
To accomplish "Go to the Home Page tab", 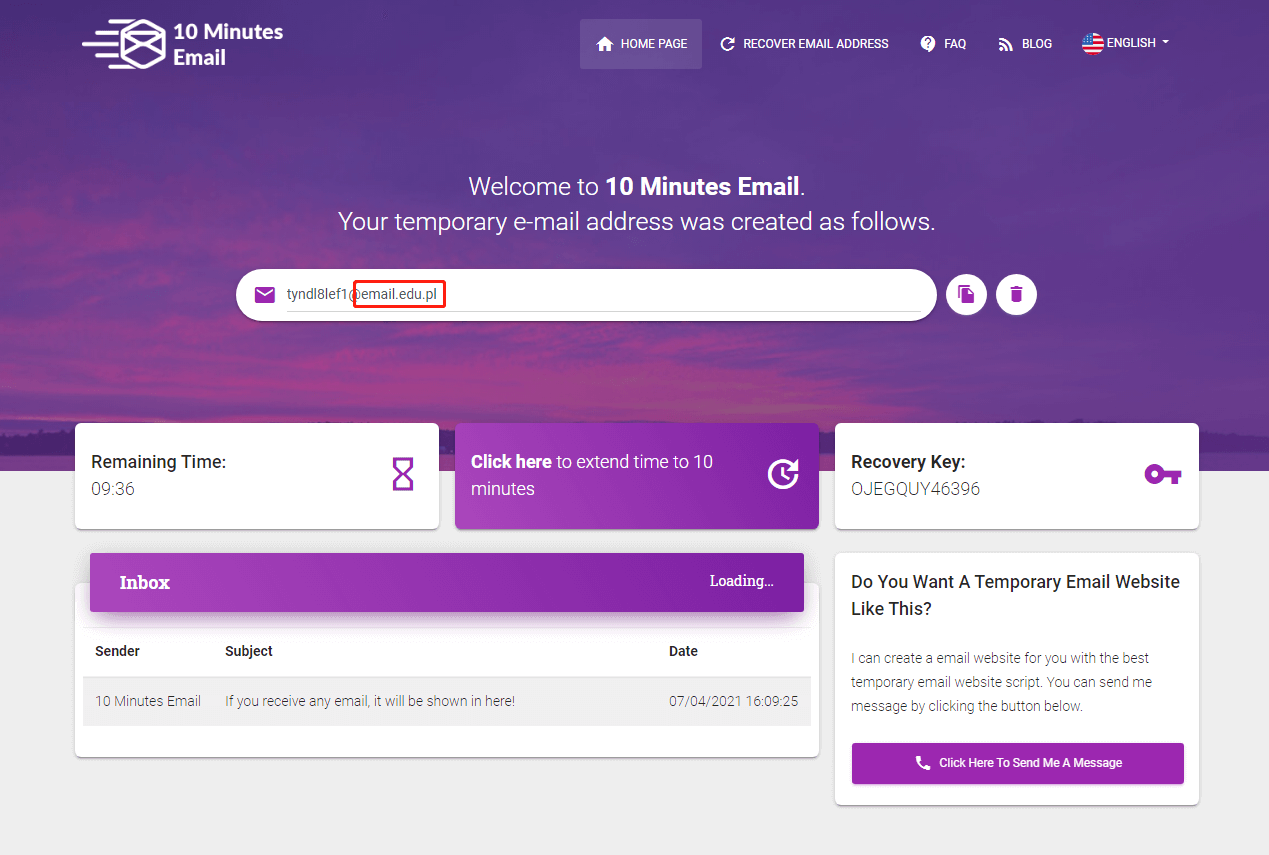I will (641, 44).
